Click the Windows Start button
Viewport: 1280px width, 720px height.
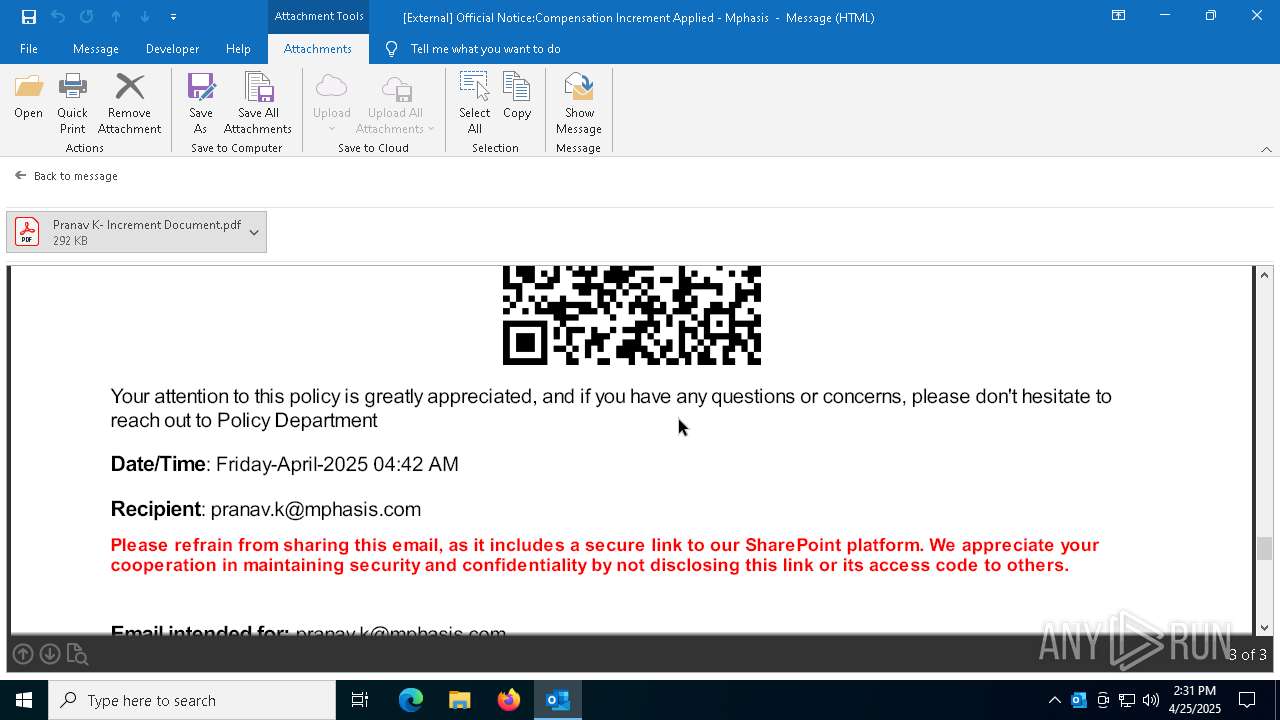click(x=24, y=700)
